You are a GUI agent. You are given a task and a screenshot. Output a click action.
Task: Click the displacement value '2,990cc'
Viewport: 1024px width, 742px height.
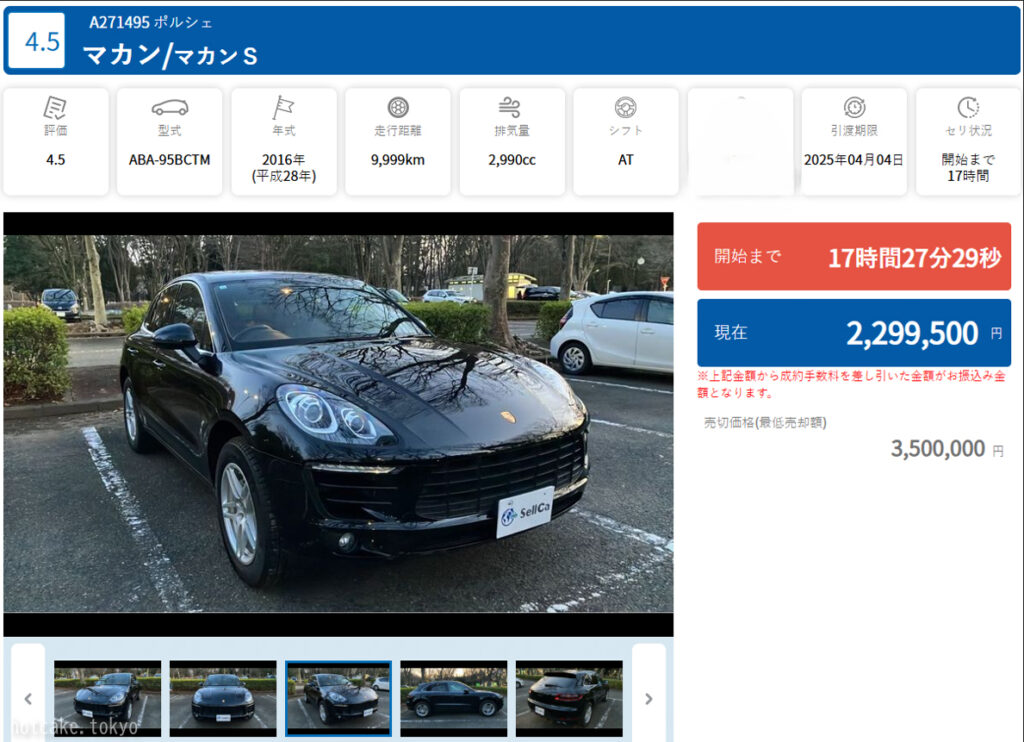pyautogui.click(x=511, y=159)
